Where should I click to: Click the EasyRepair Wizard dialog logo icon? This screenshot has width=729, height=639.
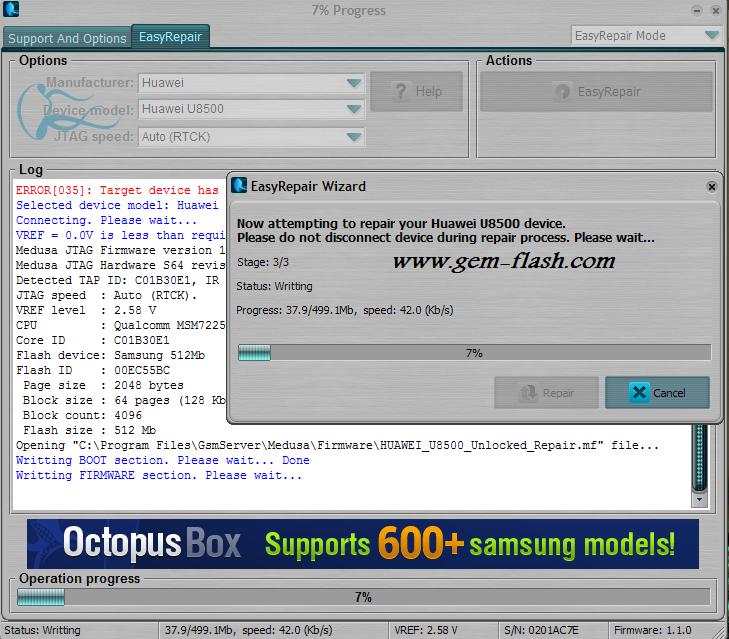tap(239, 186)
